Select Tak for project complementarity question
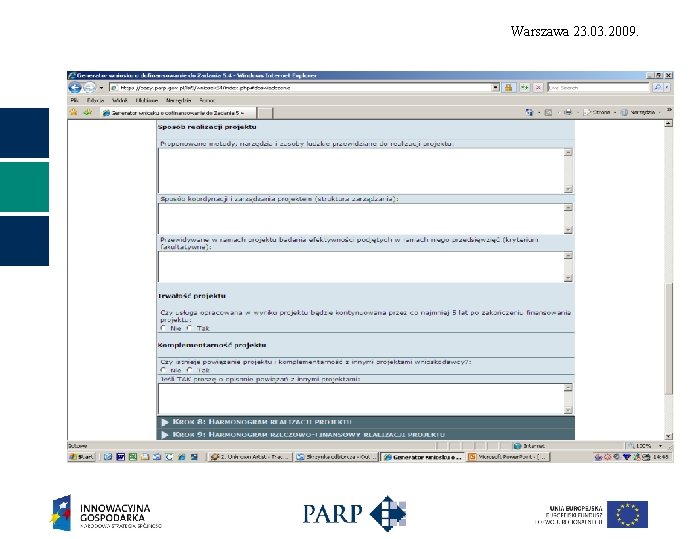Viewport: 700px width, 539px height. pos(189,370)
